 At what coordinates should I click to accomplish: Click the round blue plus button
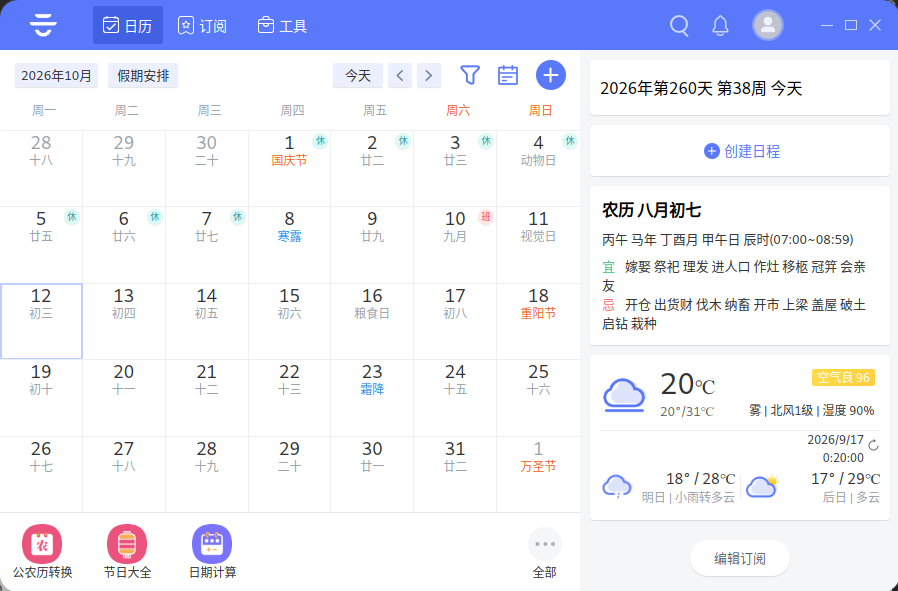pos(551,75)
